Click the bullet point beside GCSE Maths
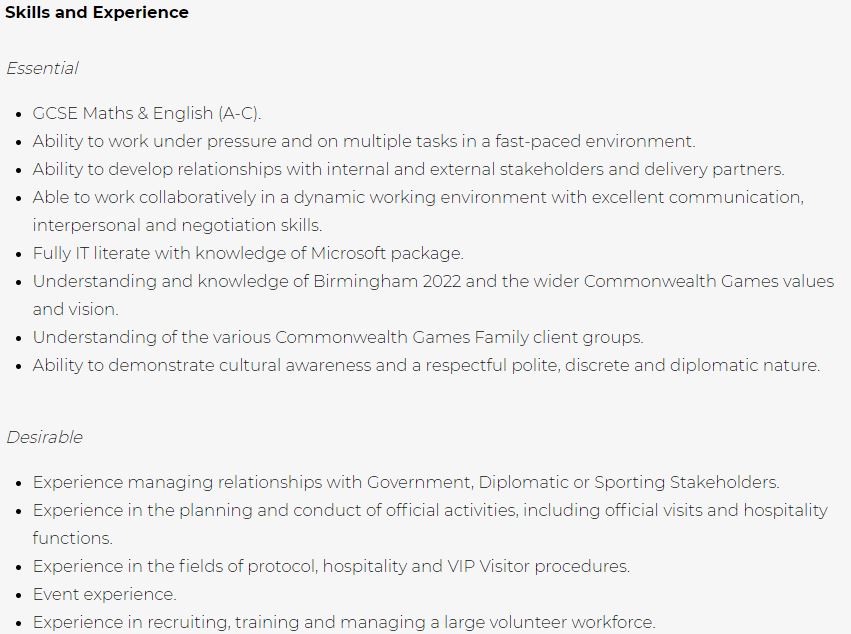The image size is (851, 634). pos(19,115)
